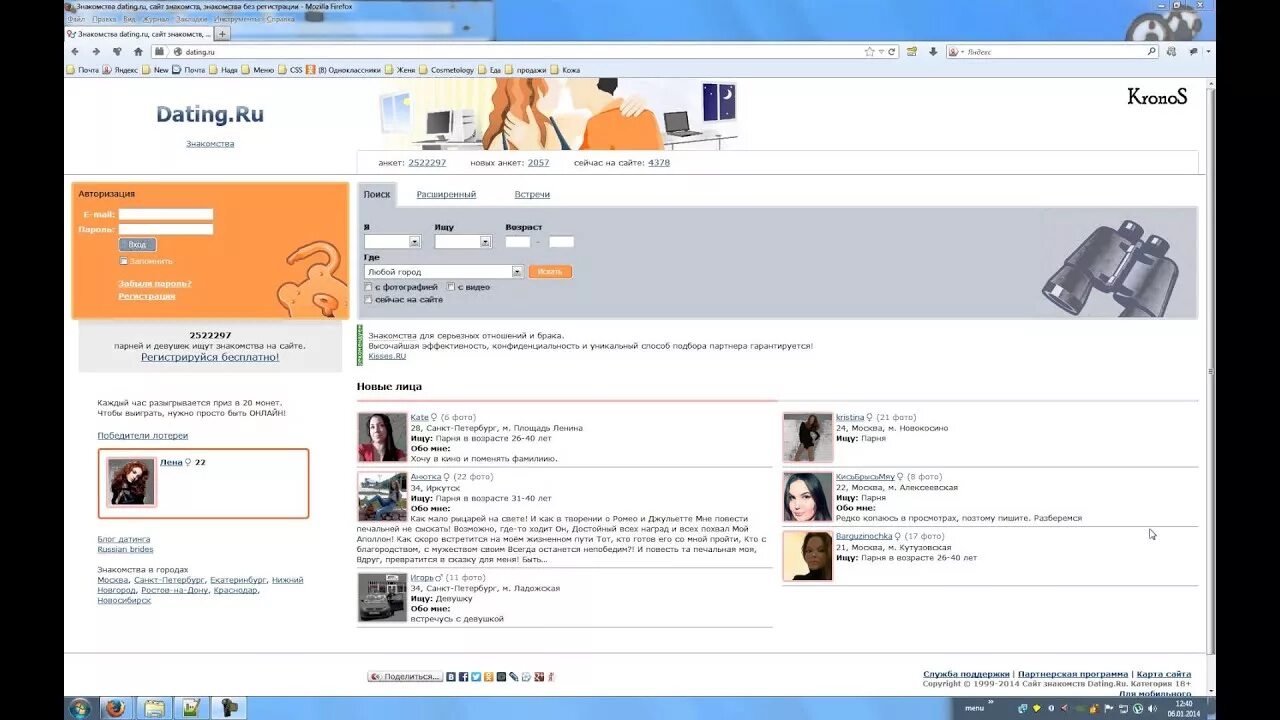Open the Файл menu

click(76, 19)
